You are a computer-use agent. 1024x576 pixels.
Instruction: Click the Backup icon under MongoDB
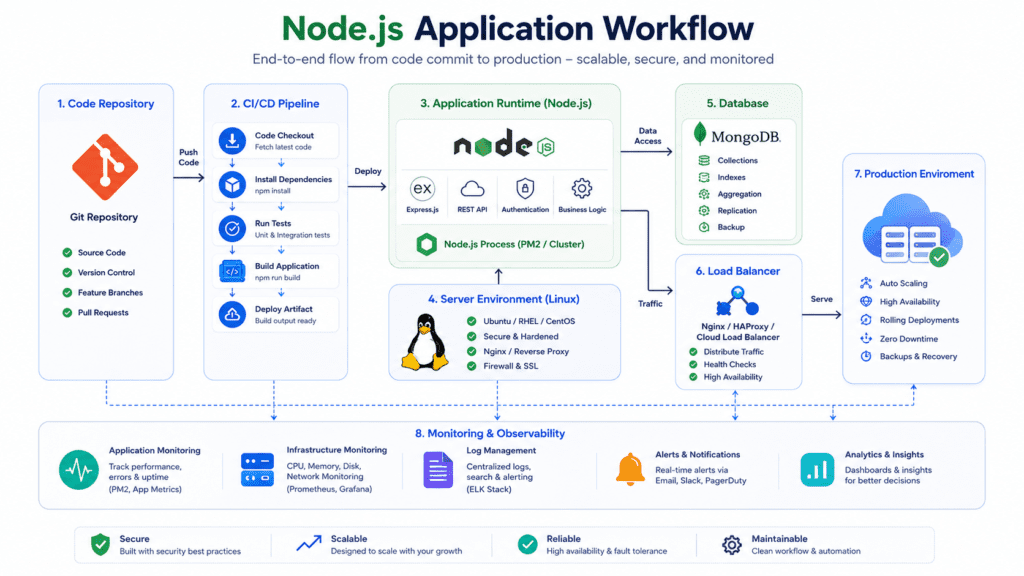(x=704, y=227)
